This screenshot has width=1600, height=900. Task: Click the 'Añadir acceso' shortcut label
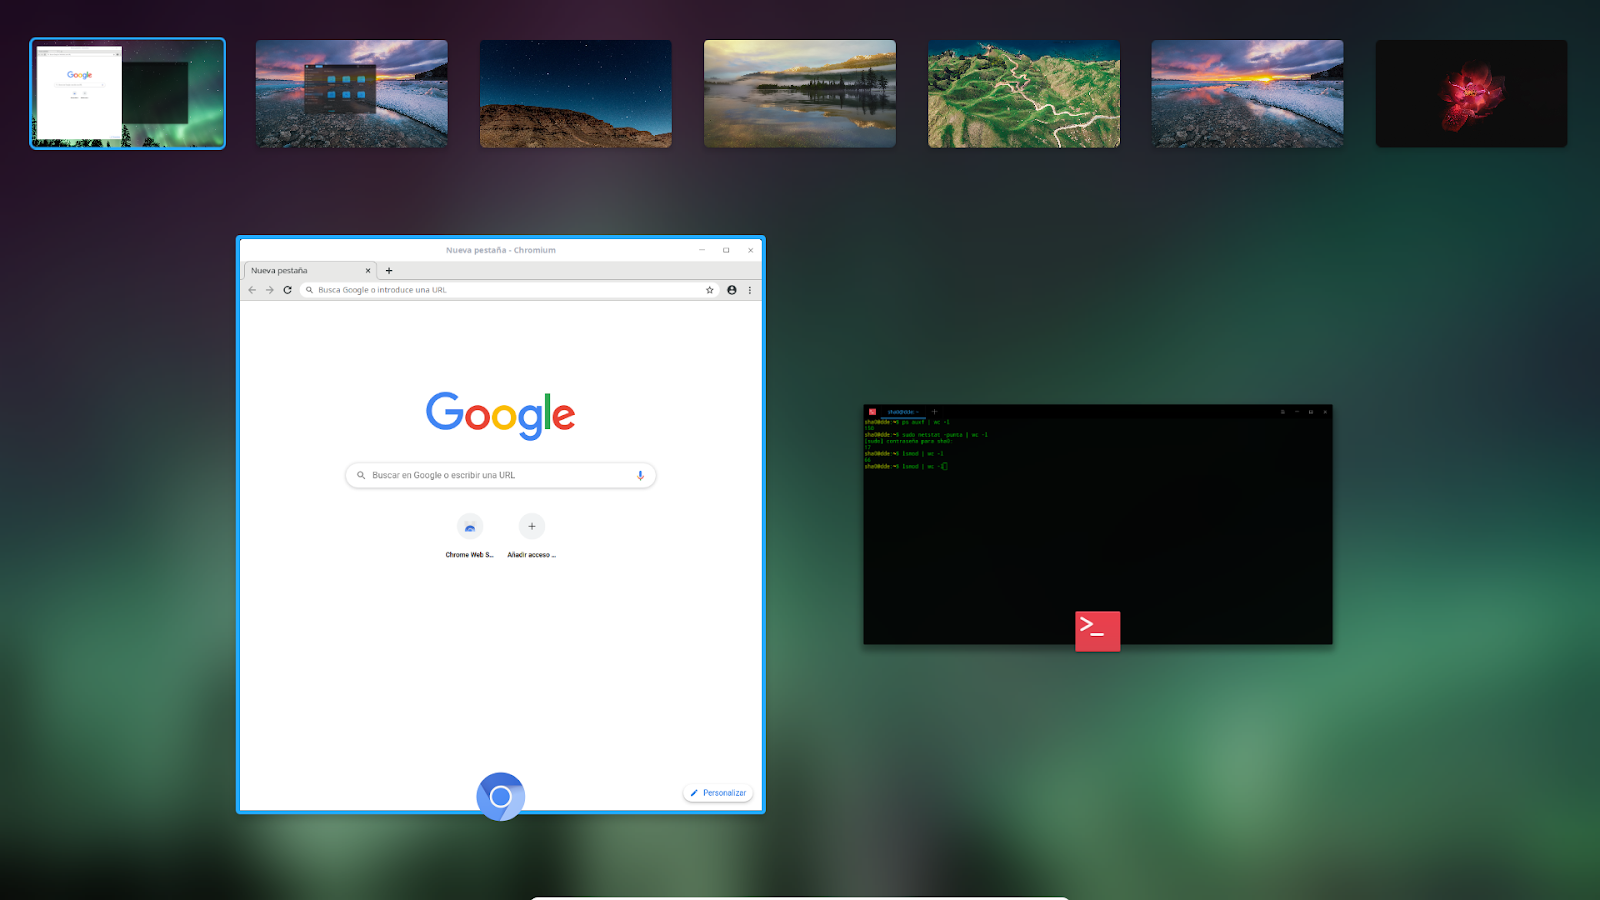point(531,555)
